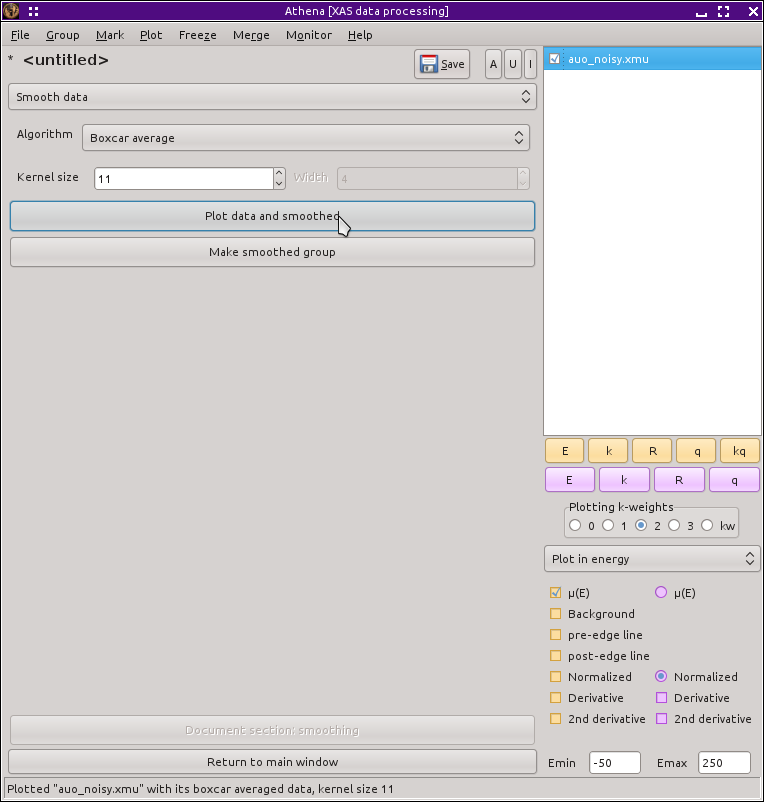Open the Mark menu
This screenshot has height=802, width=764.
coord(110,35)
